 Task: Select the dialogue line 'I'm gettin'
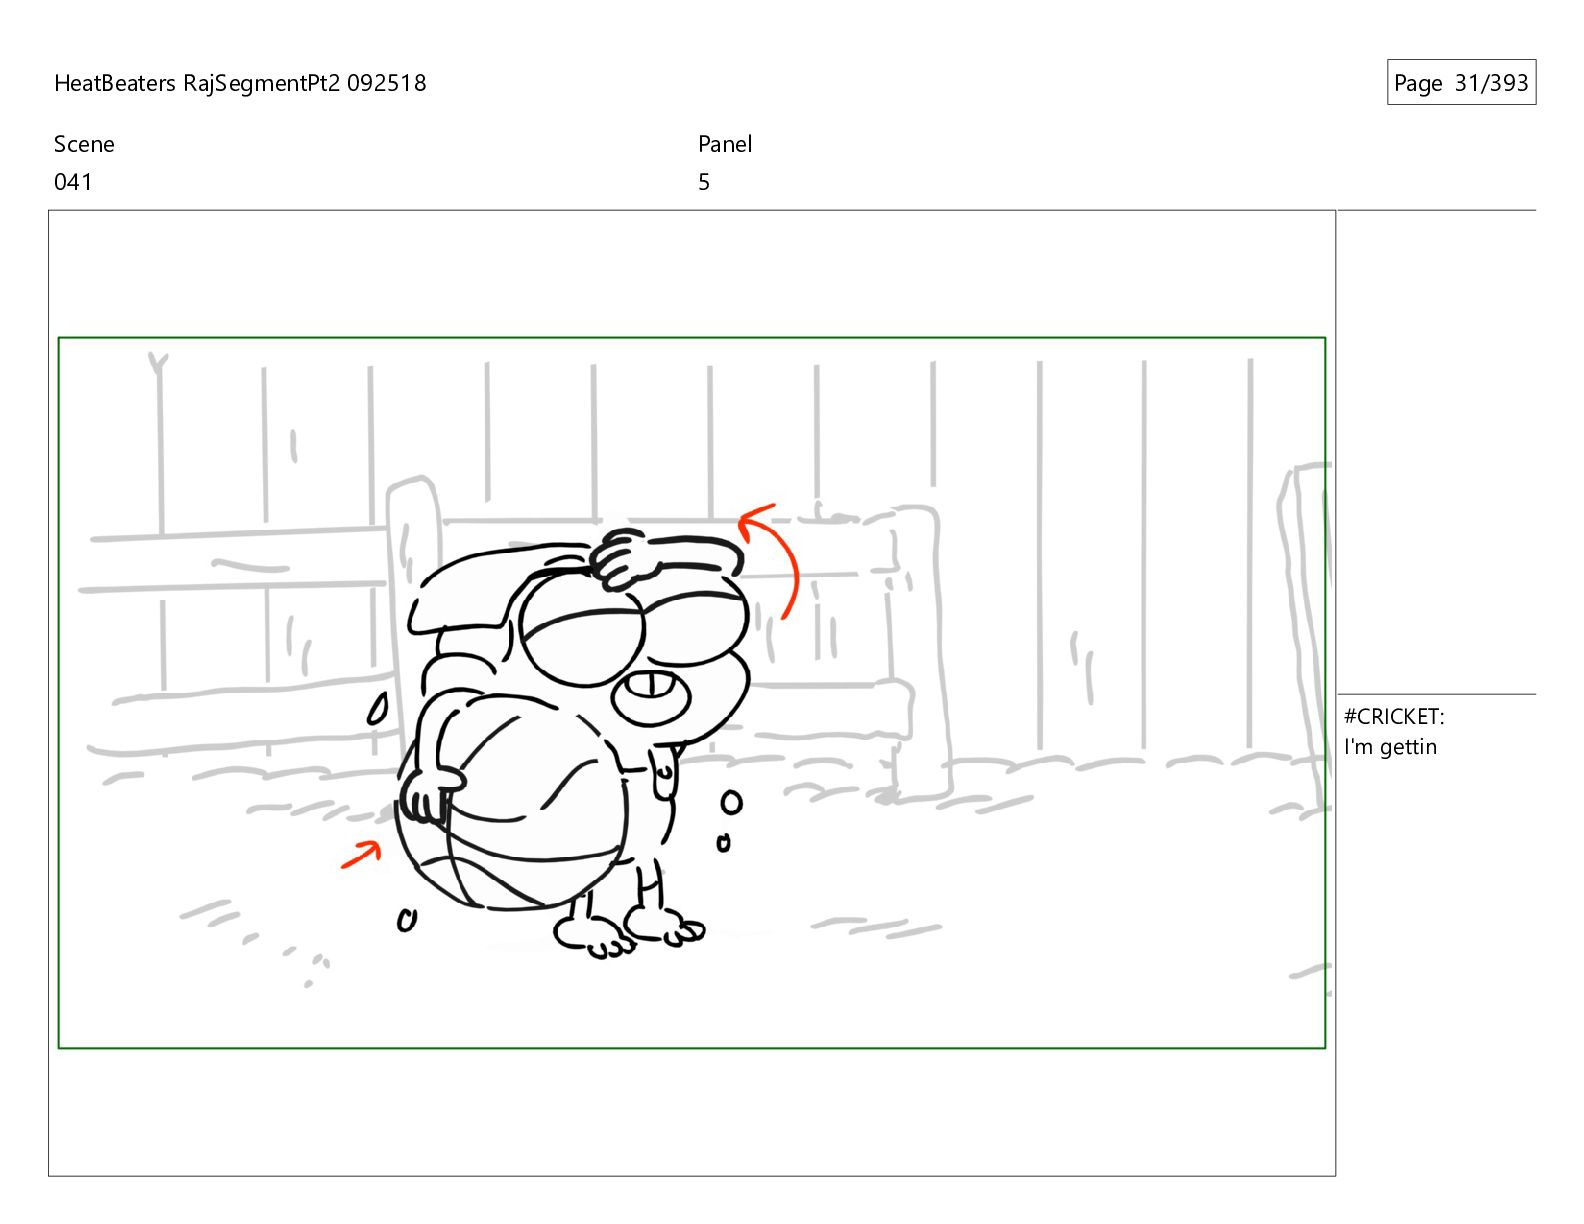click(x=1390, y=747)
